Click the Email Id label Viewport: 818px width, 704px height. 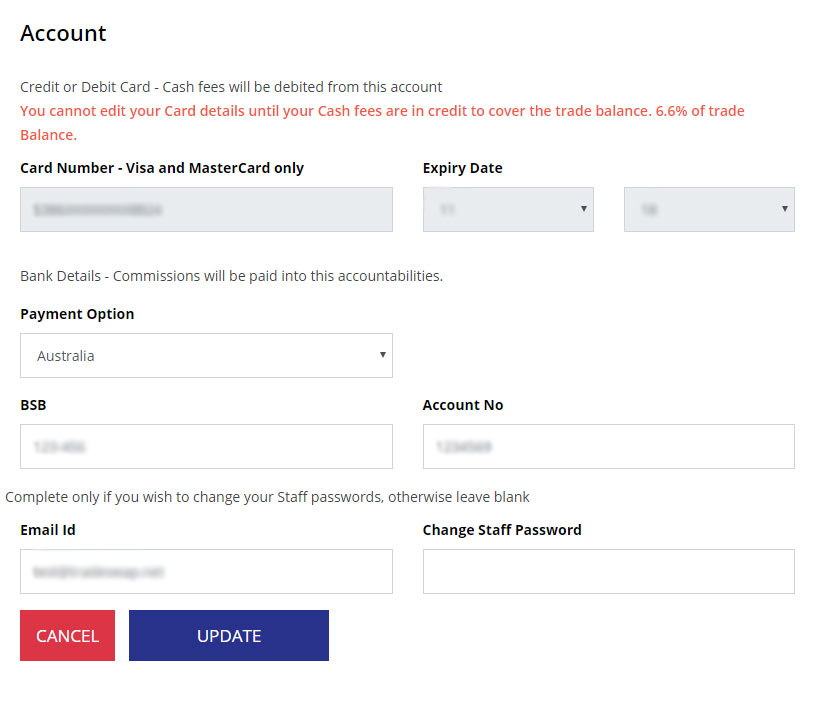[x=48, y=530]
